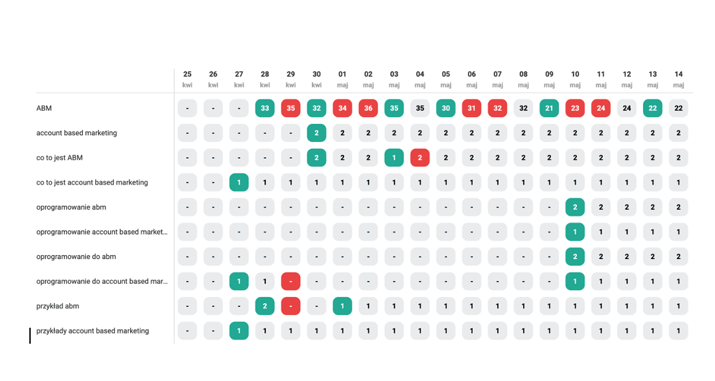Image resolution: width=715 pixels, height=381 pixels.
Task: Open the 'account based marketing' keyword row
Action: 77,133
